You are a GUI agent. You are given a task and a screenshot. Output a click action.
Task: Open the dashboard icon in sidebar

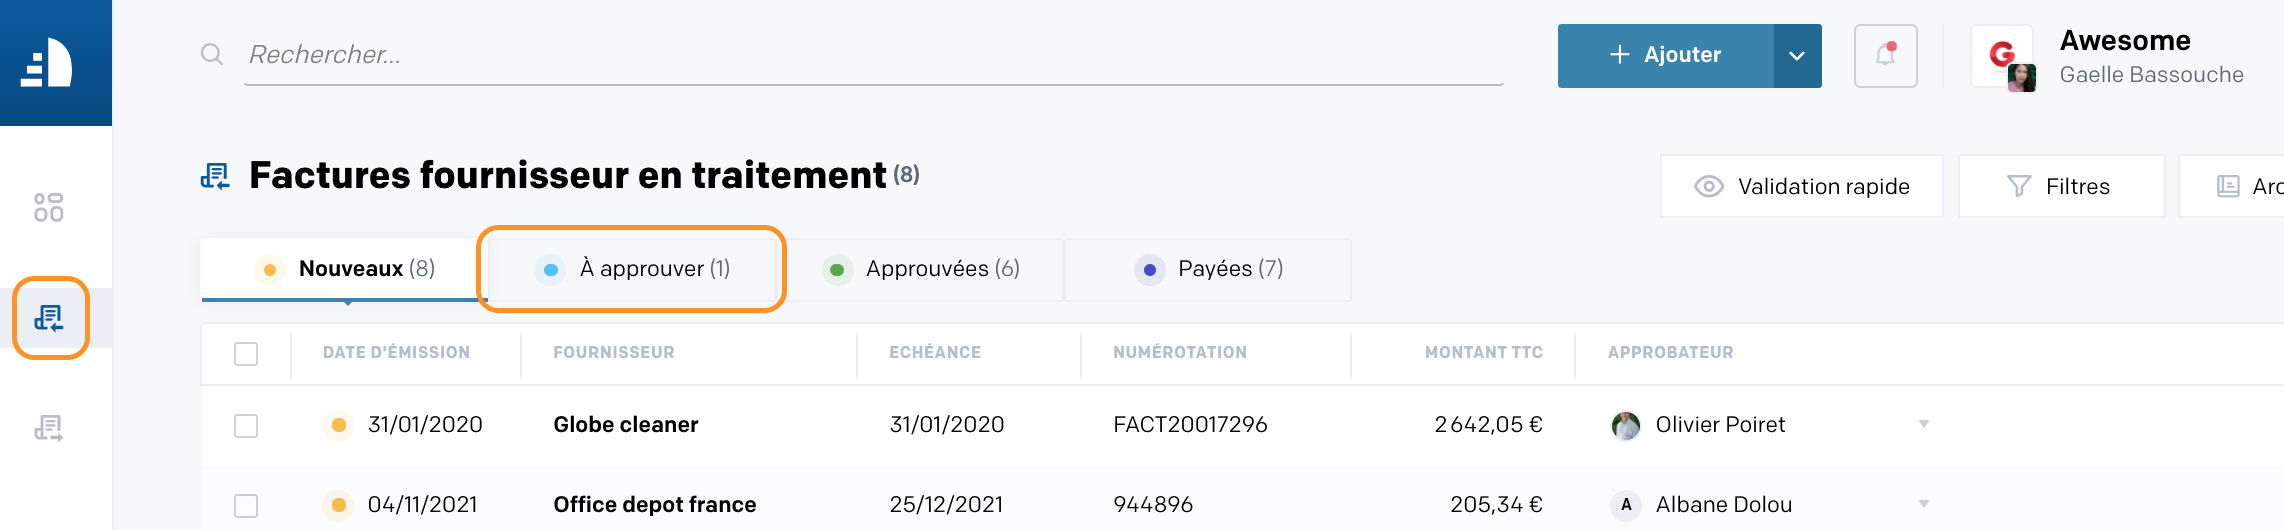tap(48, 207)
